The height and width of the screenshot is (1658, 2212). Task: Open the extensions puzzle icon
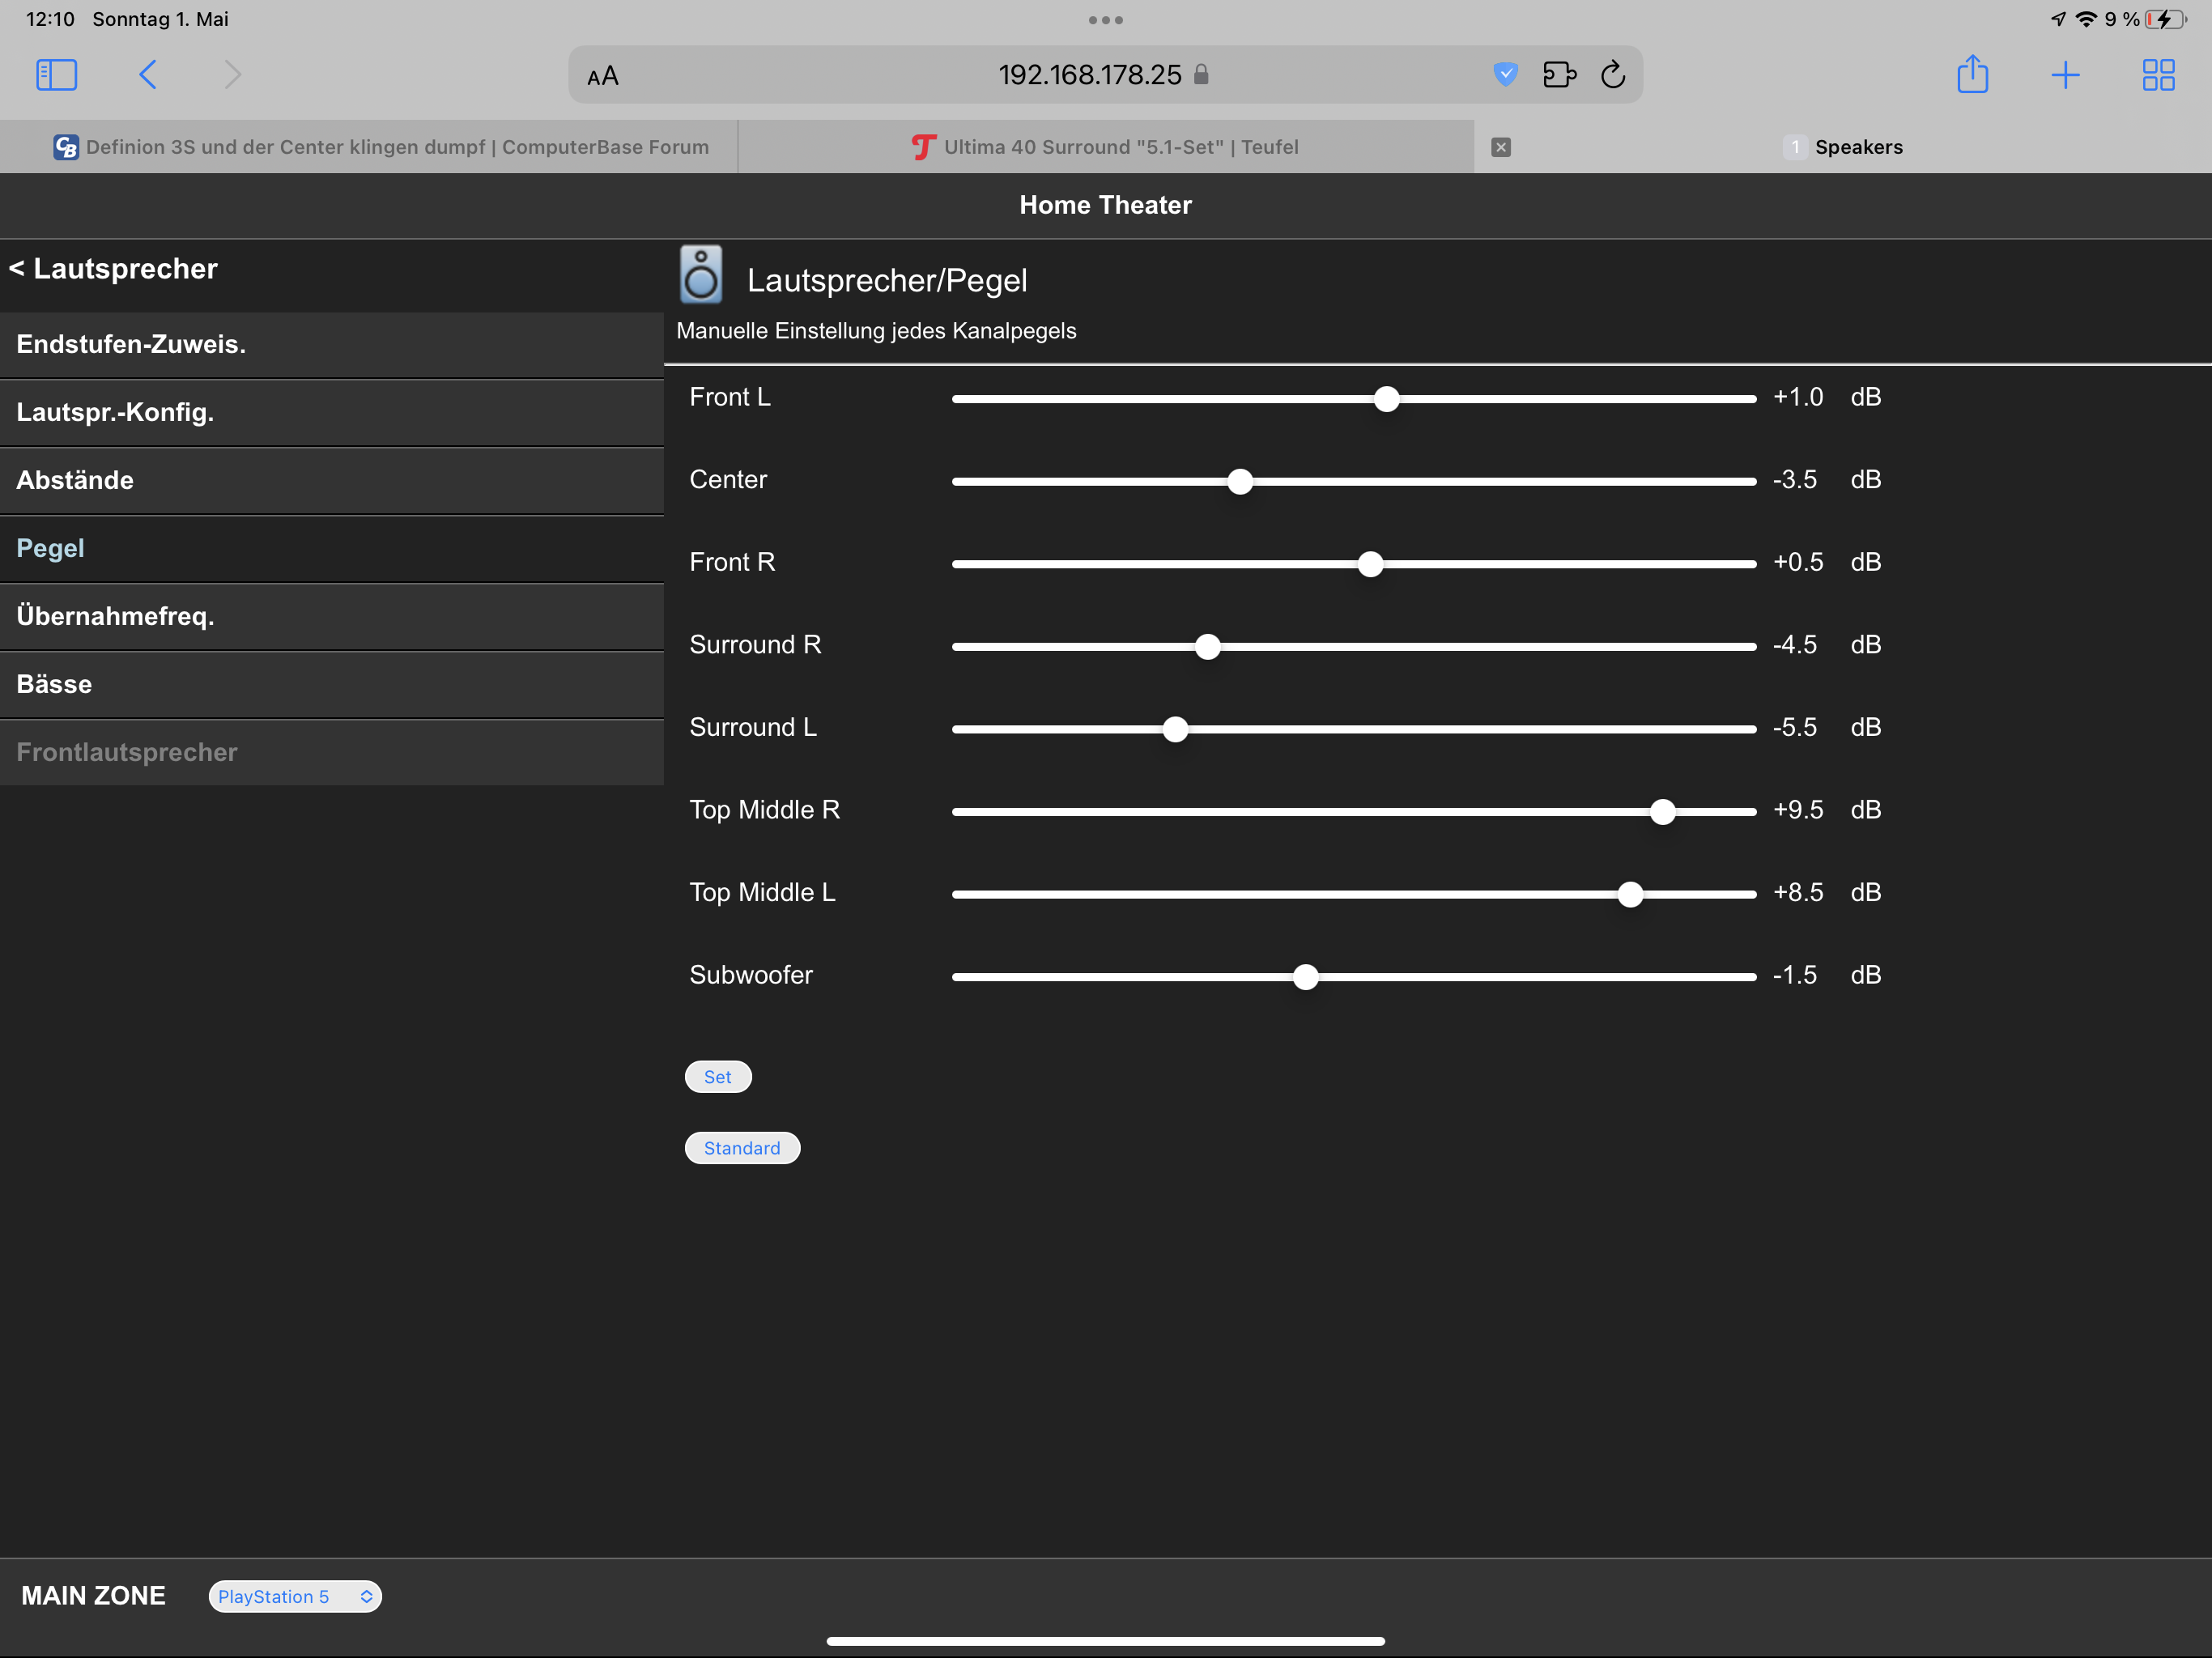1559,75
